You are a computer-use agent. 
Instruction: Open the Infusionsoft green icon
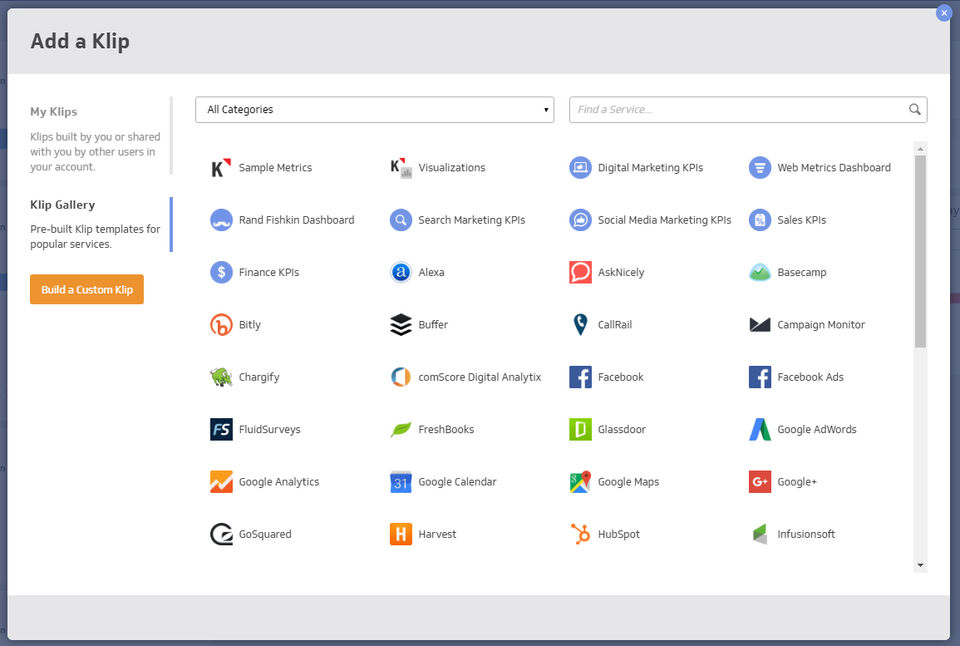tap(760, 534)
